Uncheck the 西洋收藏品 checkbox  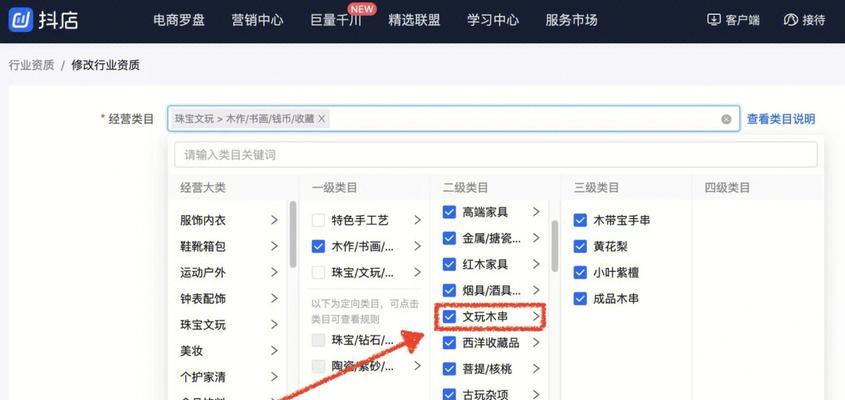pos(449,342)
